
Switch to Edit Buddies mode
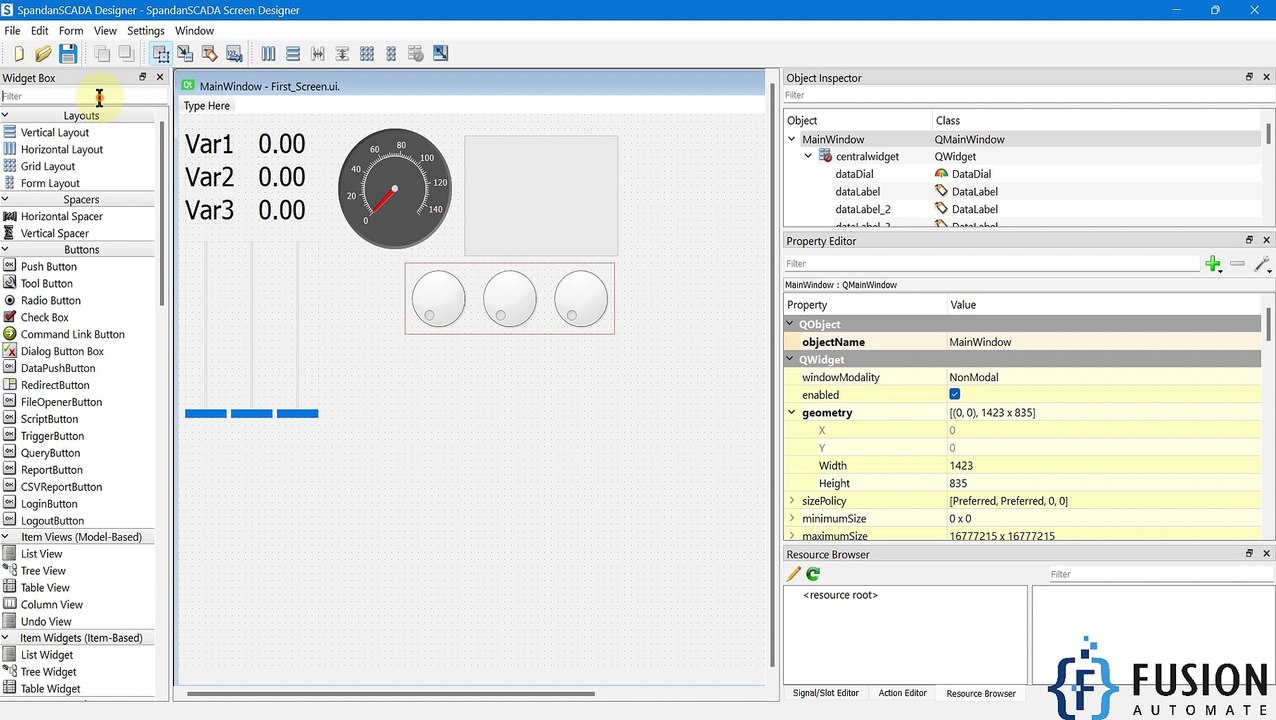(x=210, y=54)
